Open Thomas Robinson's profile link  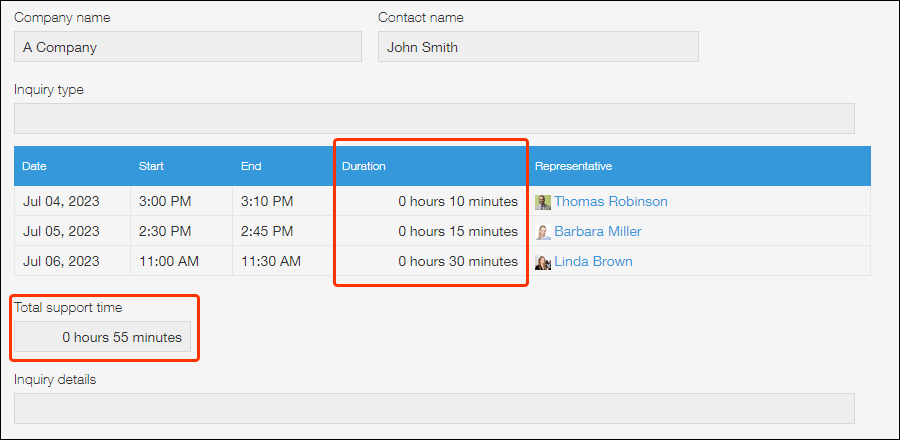tap(610, 201)
